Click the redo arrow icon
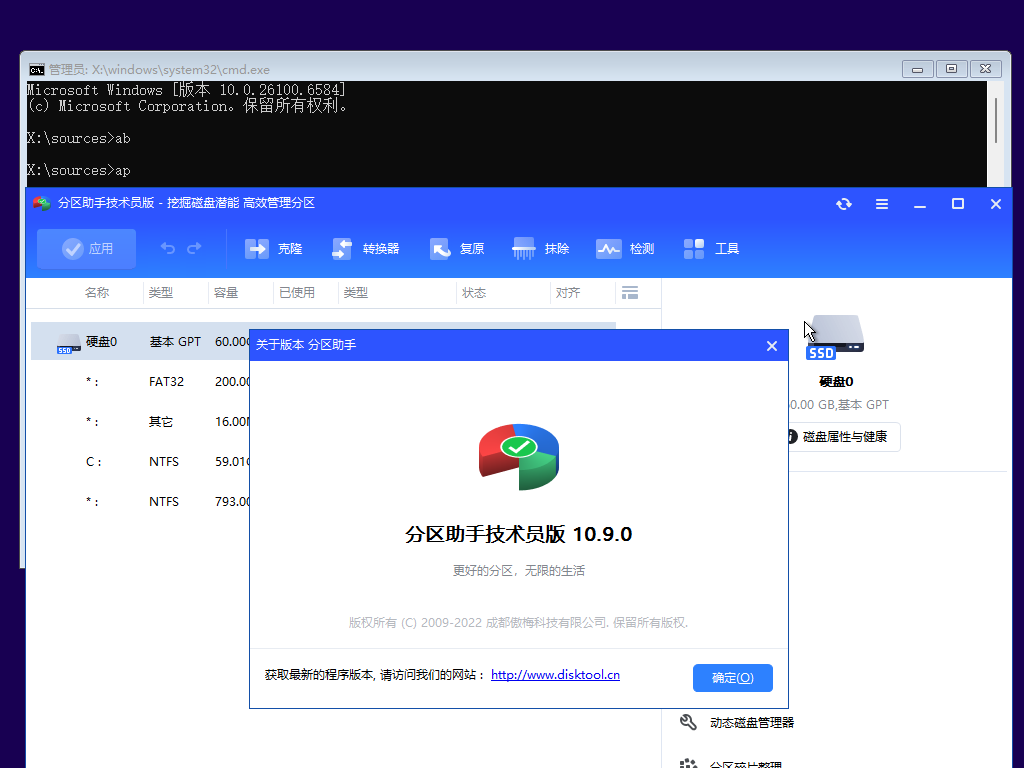 click(x=194, y=248)
